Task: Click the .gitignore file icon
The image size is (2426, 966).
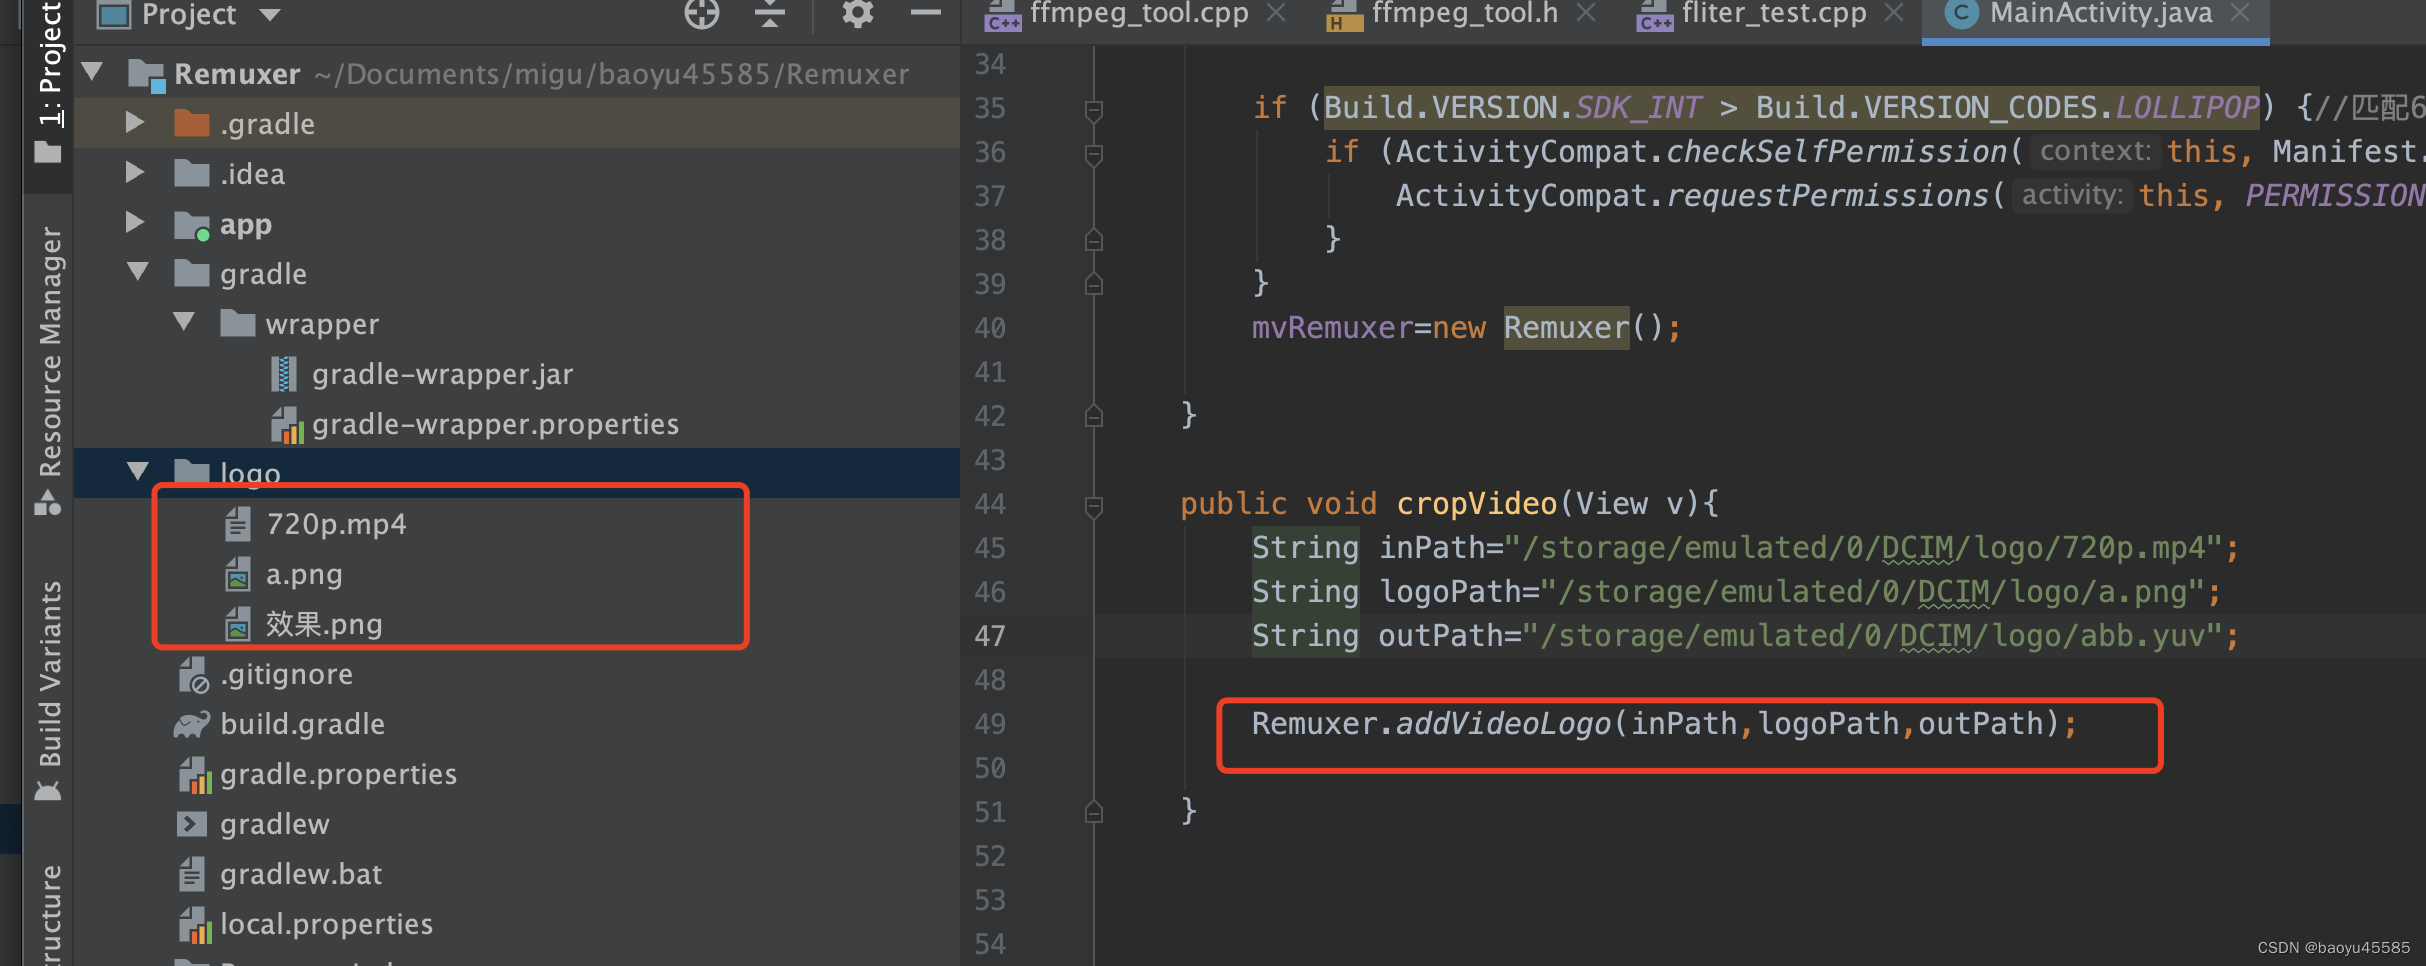Action: point(192,675)
